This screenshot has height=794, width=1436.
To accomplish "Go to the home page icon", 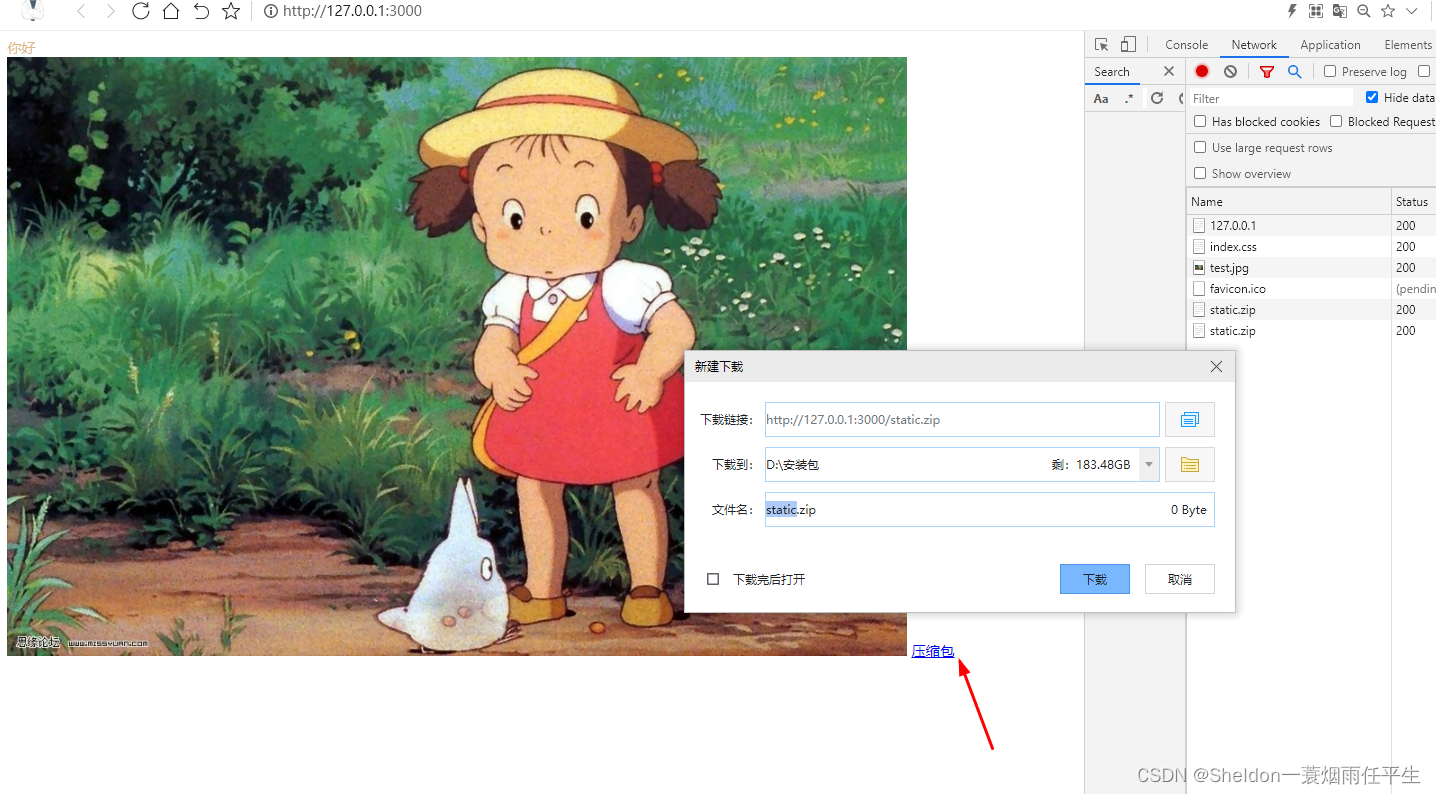I will [x=171, y=11].
